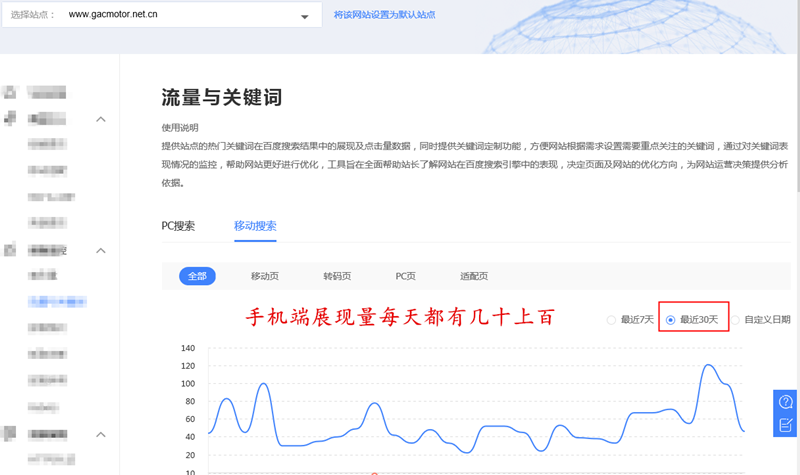Click the highlighted blue sidebar menu item
Image resolution: width=800 pixels, height=475 pixels.
(57, 301)
